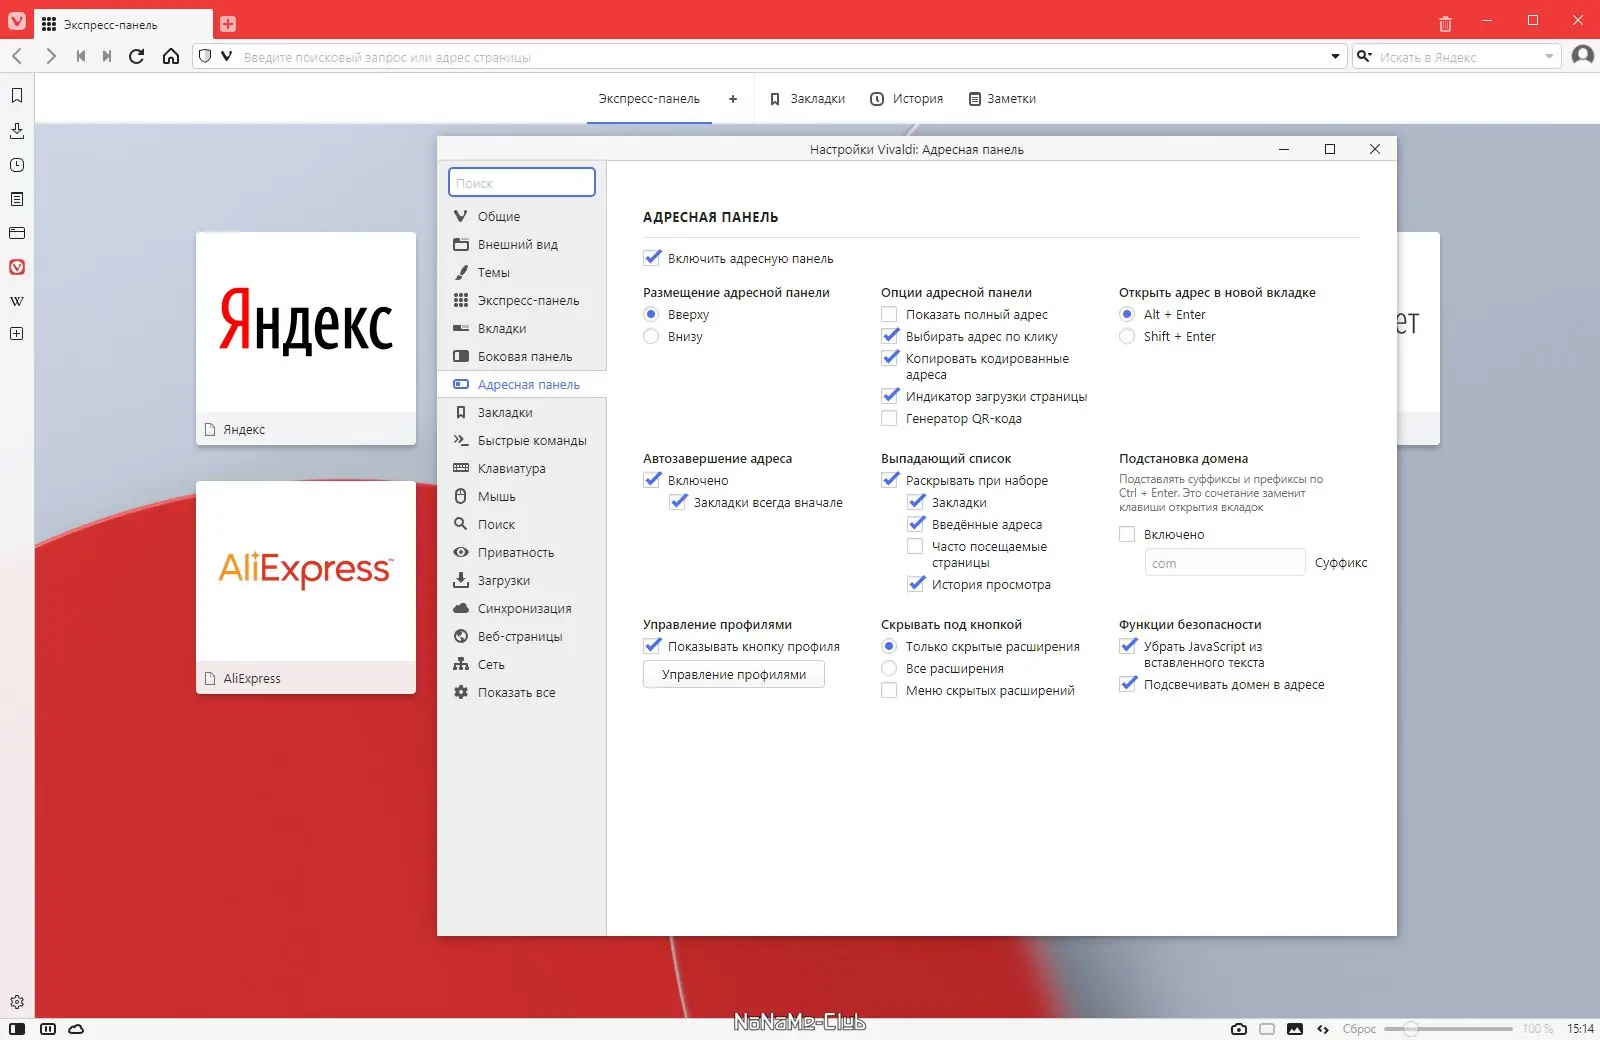The width and height of the screenshot is (1600, 1040).
Task: Open Vivaldi web panel in sidebar
Action: [x=17, y=267]
